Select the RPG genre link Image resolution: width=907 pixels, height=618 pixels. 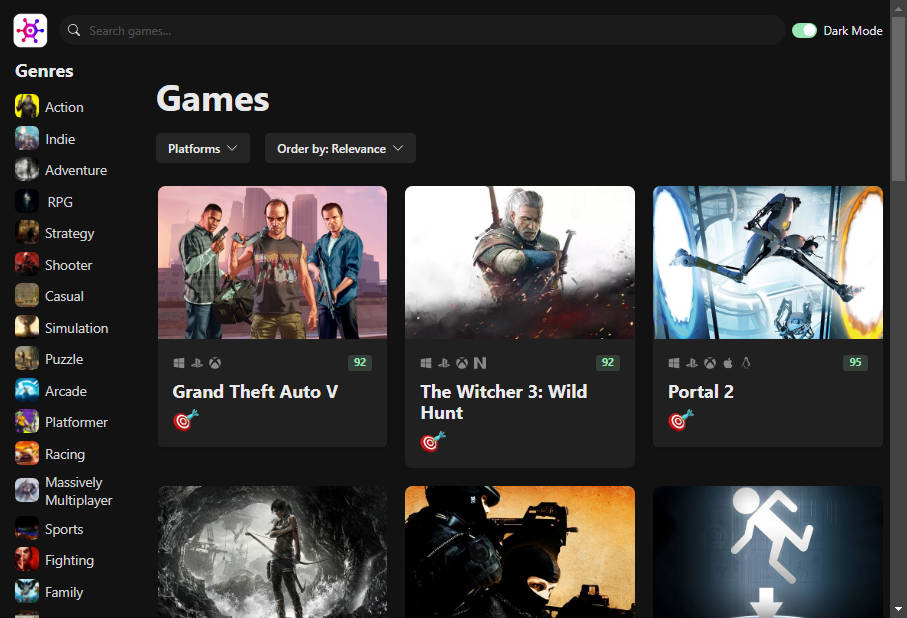click(60, 202)
